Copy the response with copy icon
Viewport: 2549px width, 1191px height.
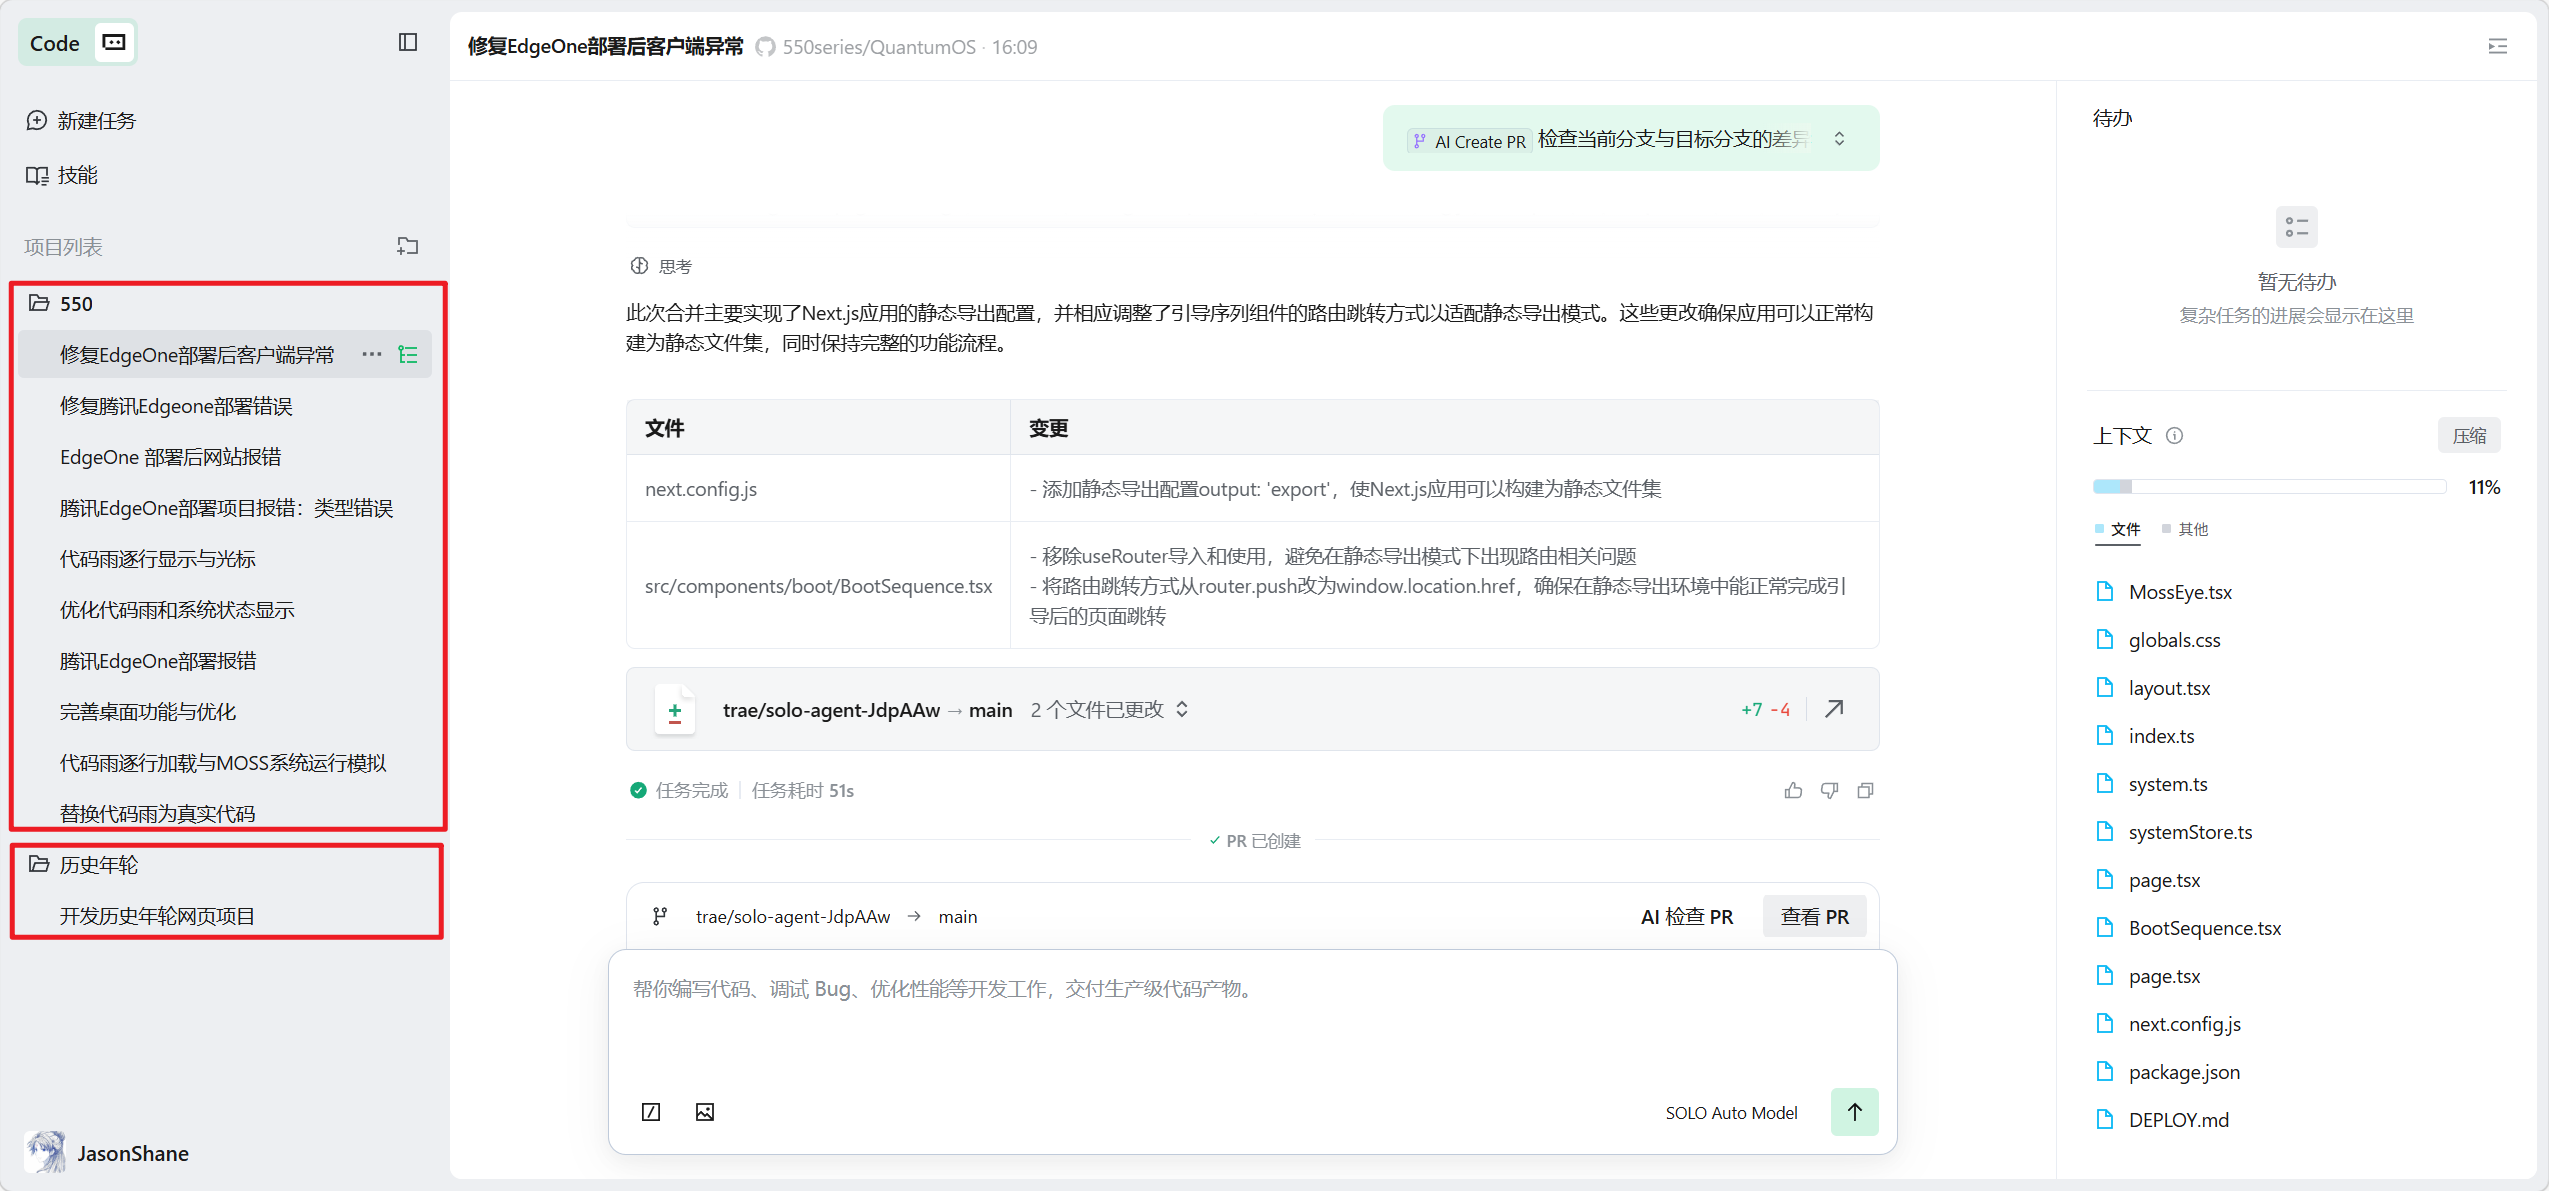pyautogui.click(x=1865, y=791)
